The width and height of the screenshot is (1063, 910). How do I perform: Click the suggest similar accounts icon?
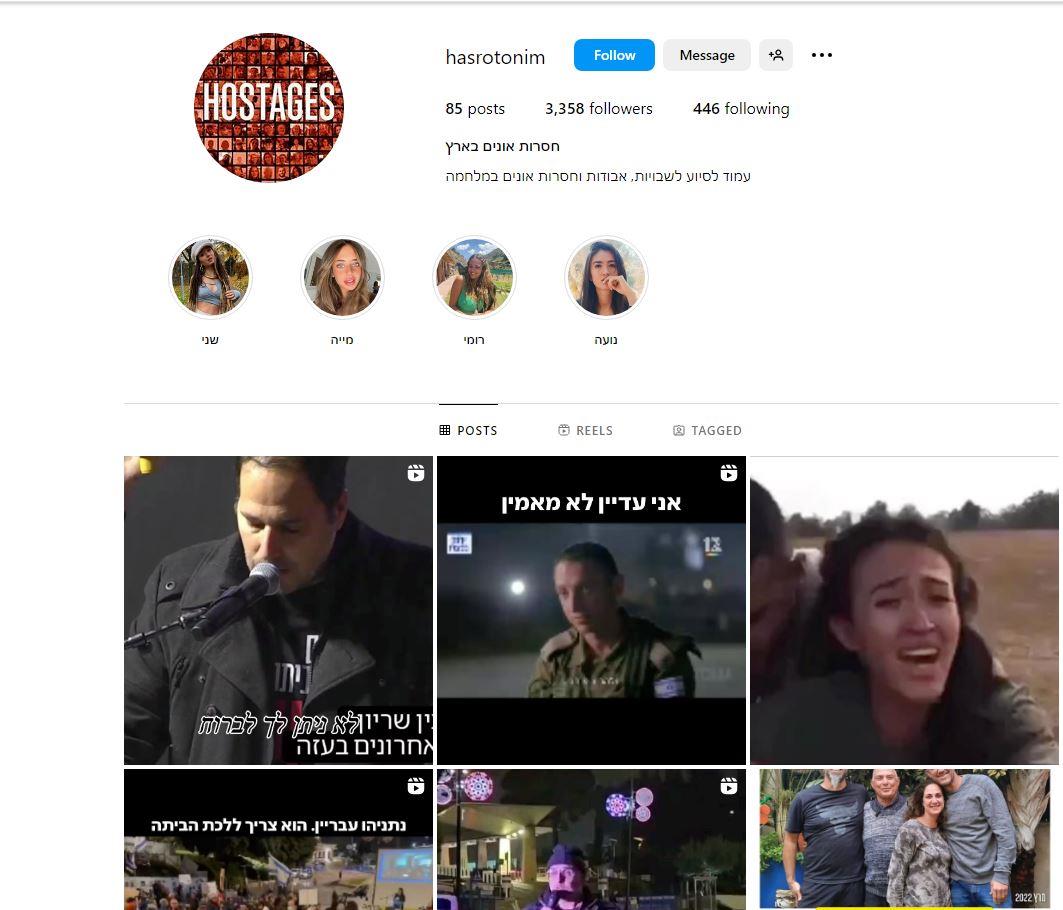tap(776, 55)
